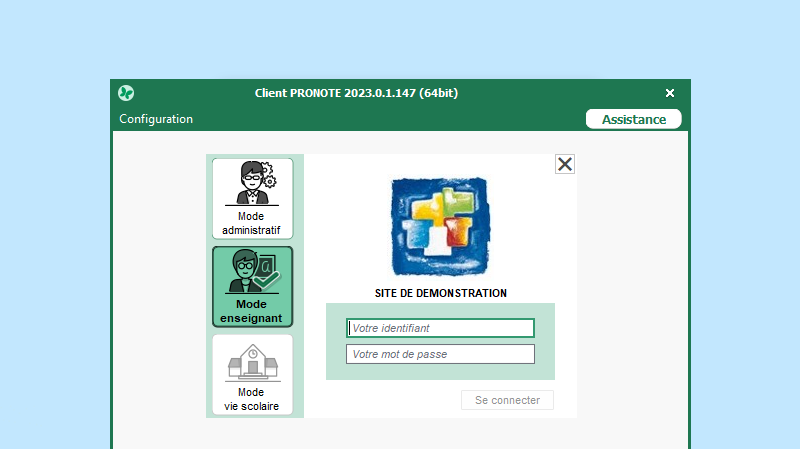Viewport: 800px width, 449px height.
Task: Select Mode vie scolaire
Action: tap(253, 375)
